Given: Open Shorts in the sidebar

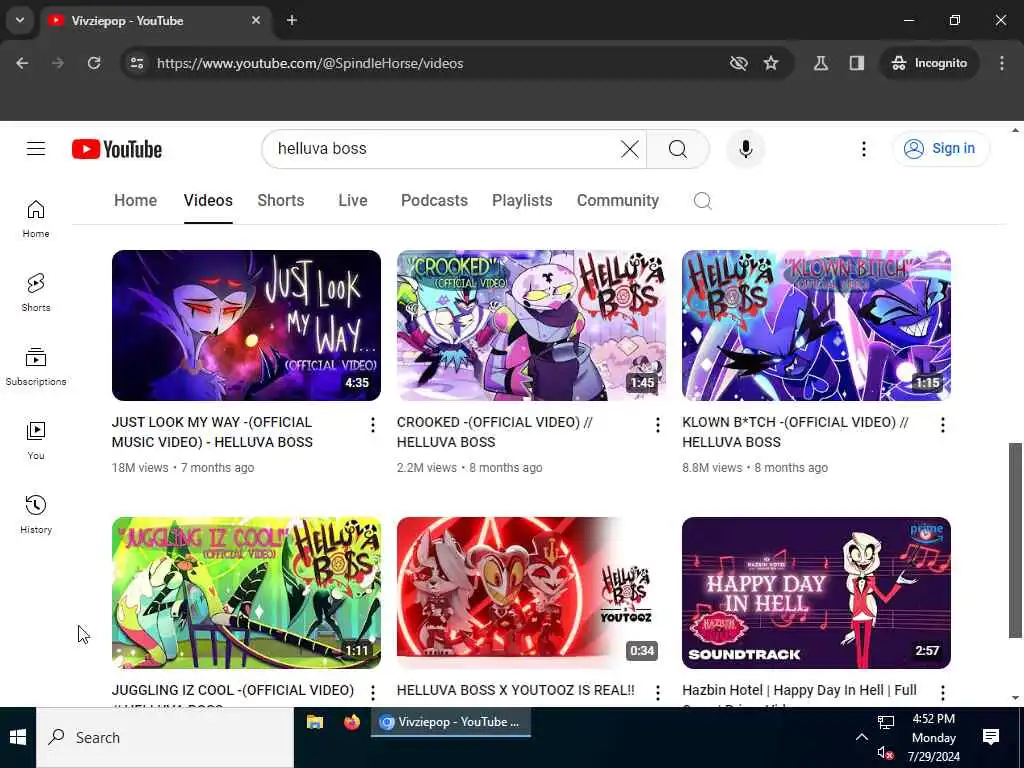Looking at the screenshot, I should tap(36, 293).
